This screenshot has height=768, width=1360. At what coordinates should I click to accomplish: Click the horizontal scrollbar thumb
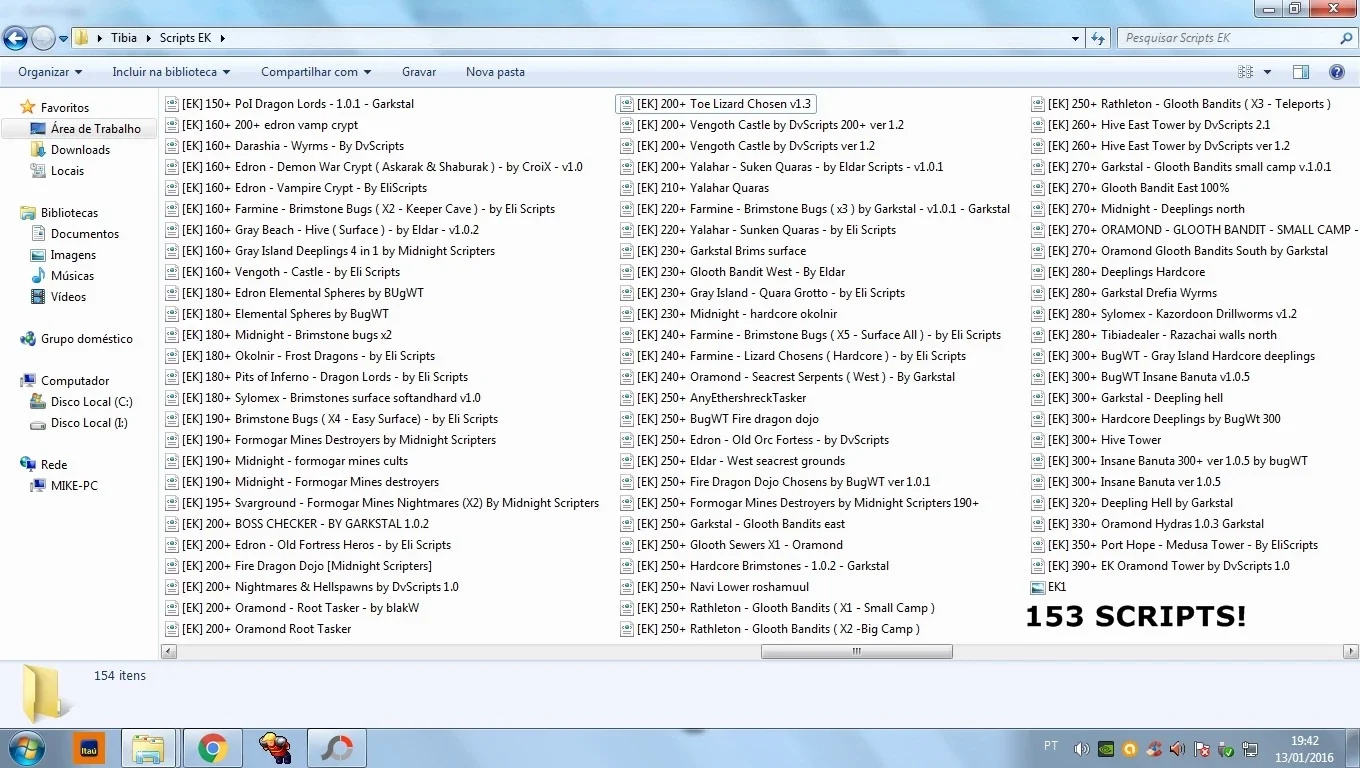[856, 651]
